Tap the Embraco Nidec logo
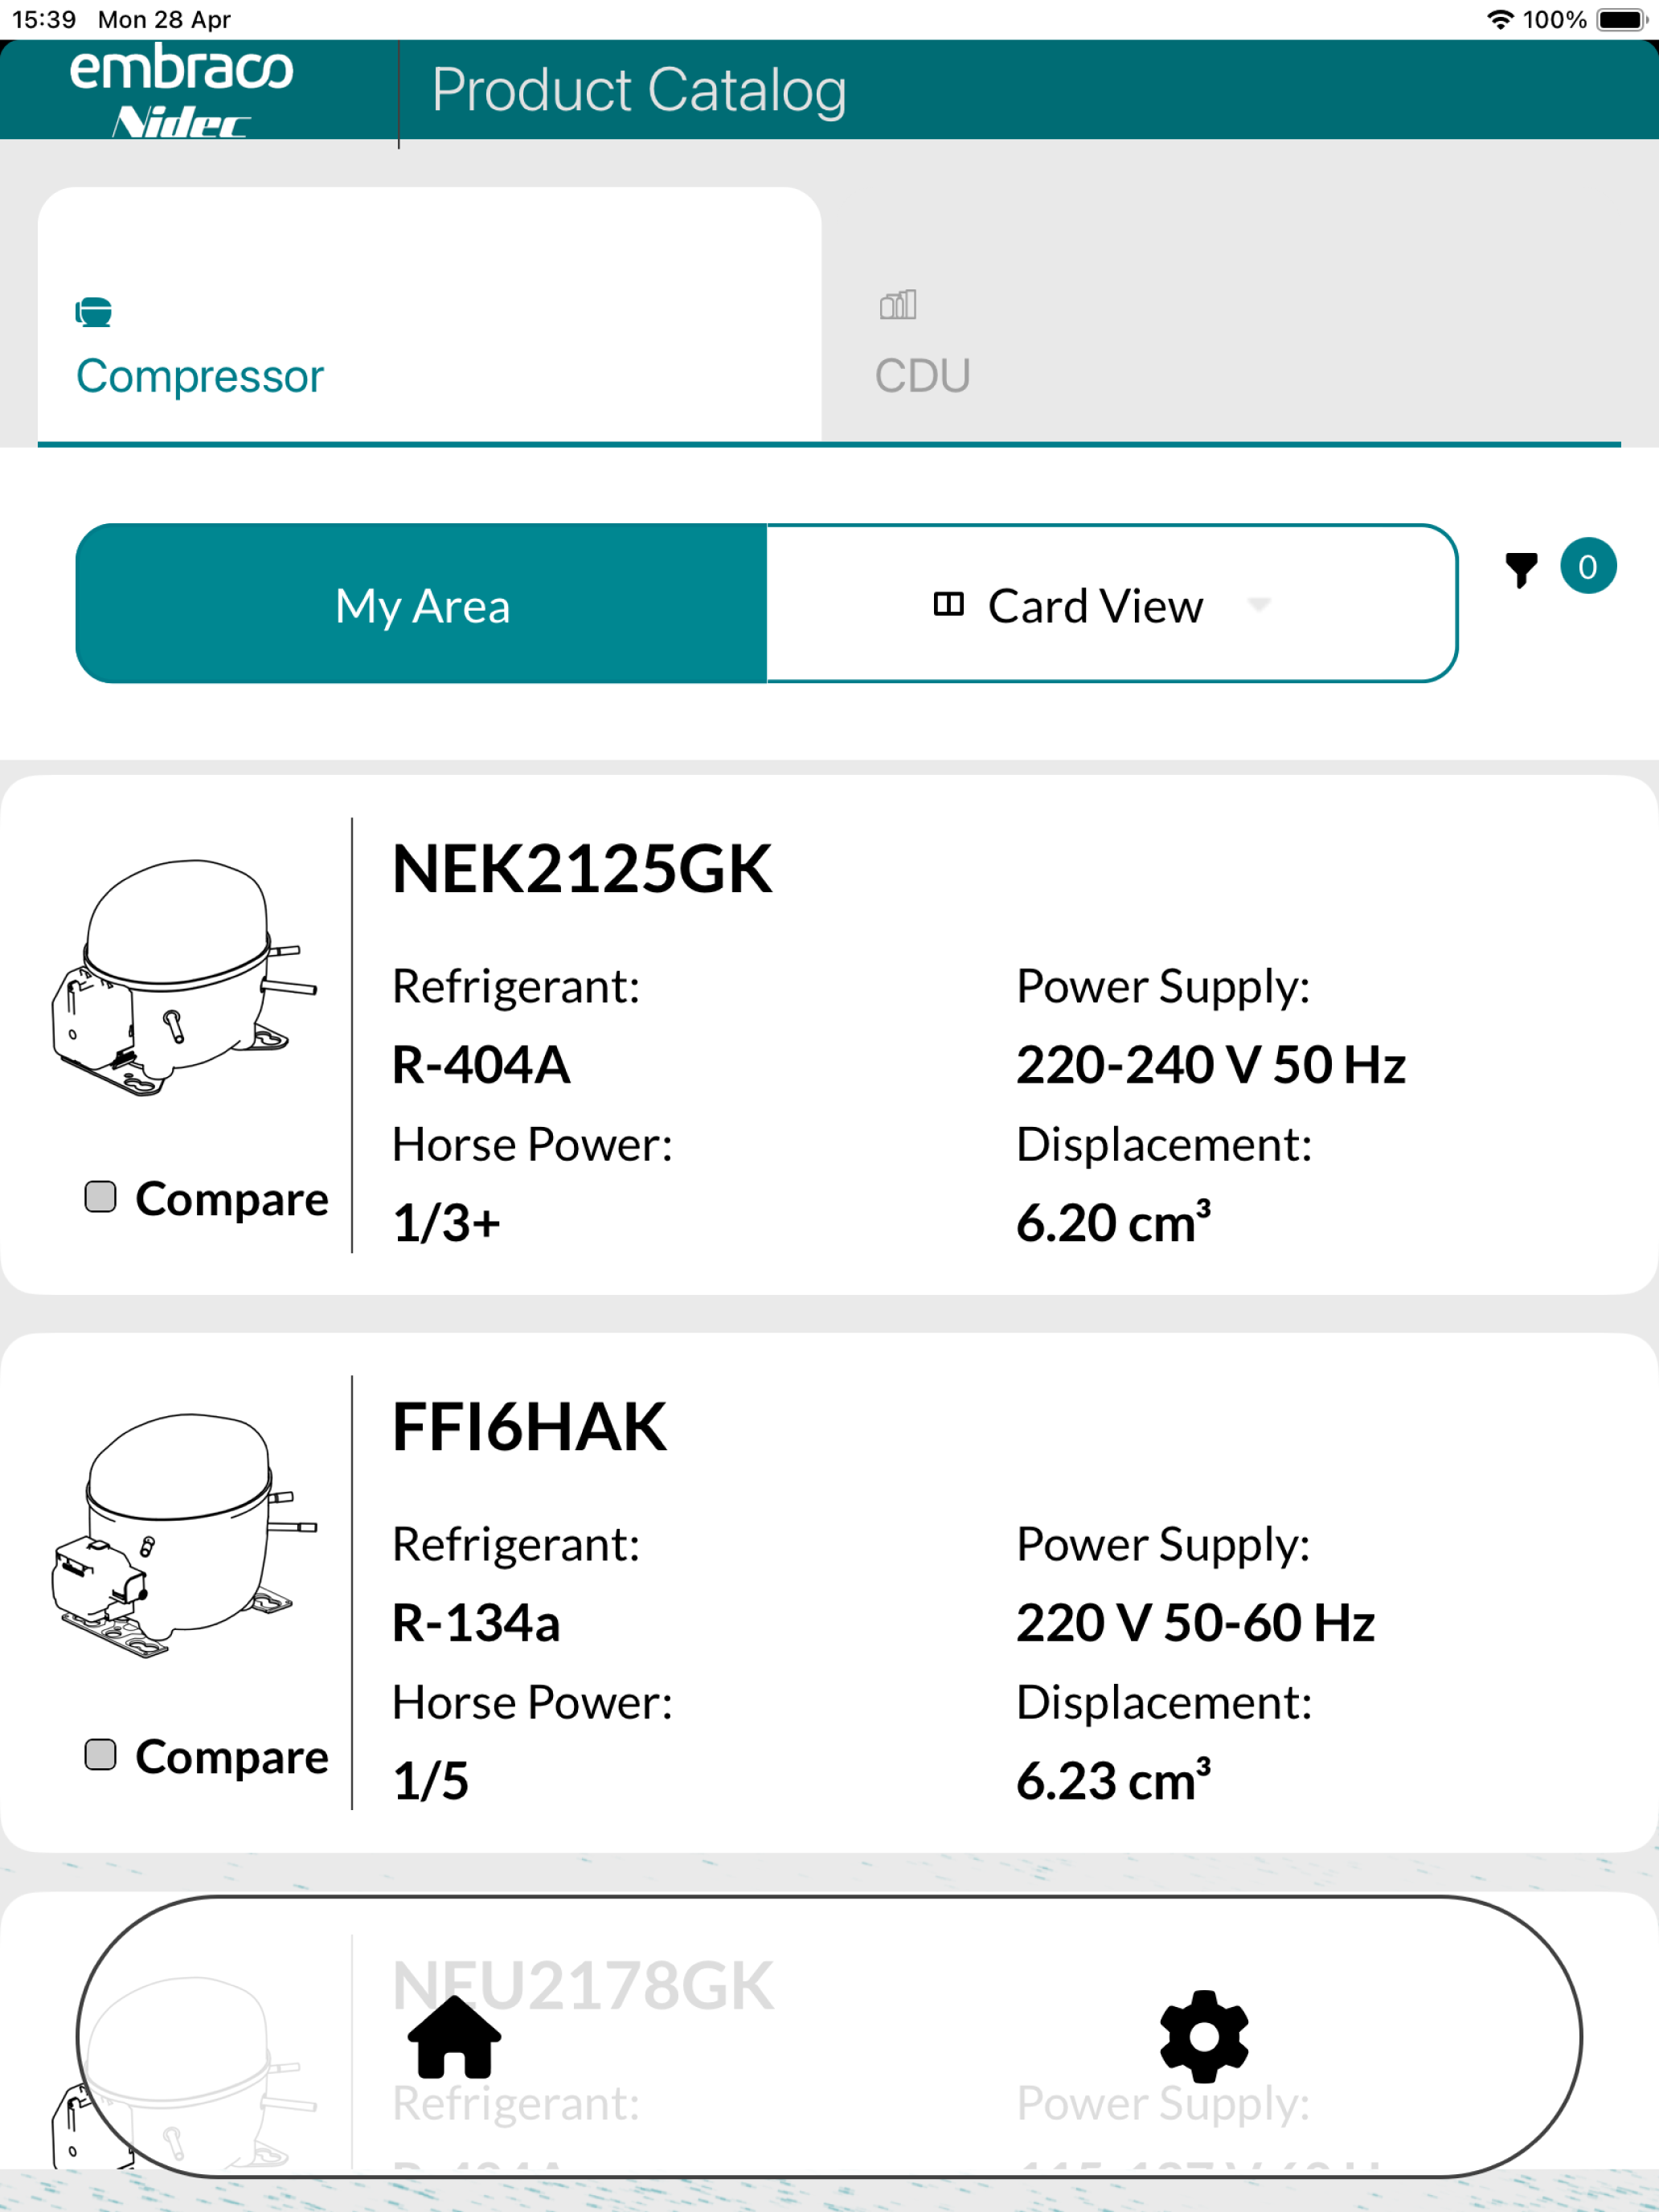Screen dimensions: 1659x2212 [181, 90]
